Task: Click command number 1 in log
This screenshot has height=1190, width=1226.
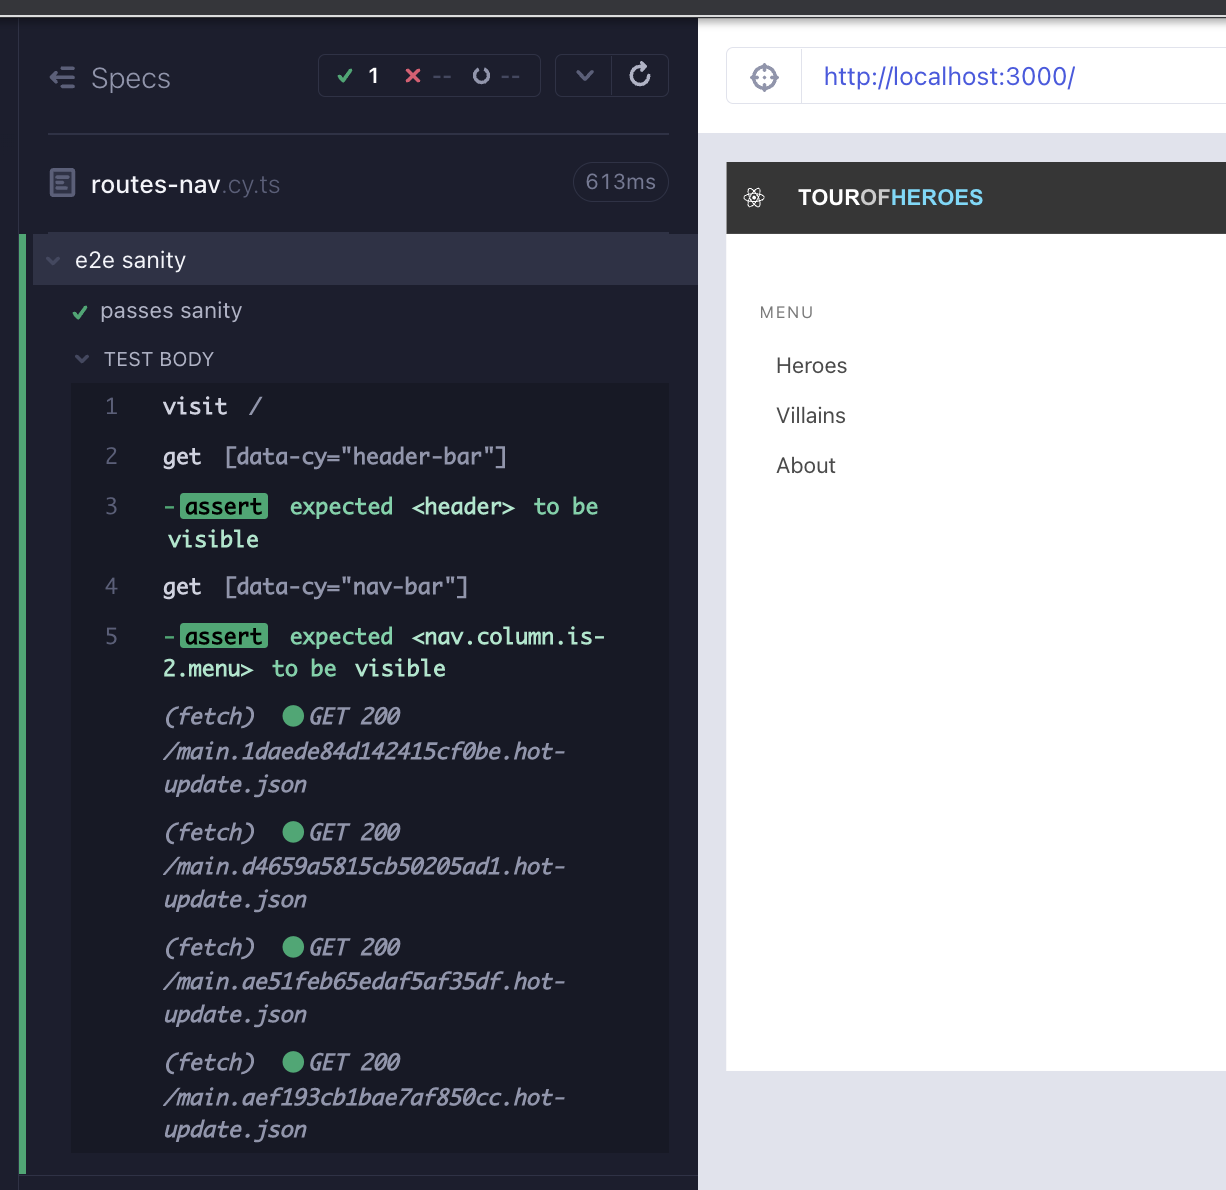Action: (111, 407)
